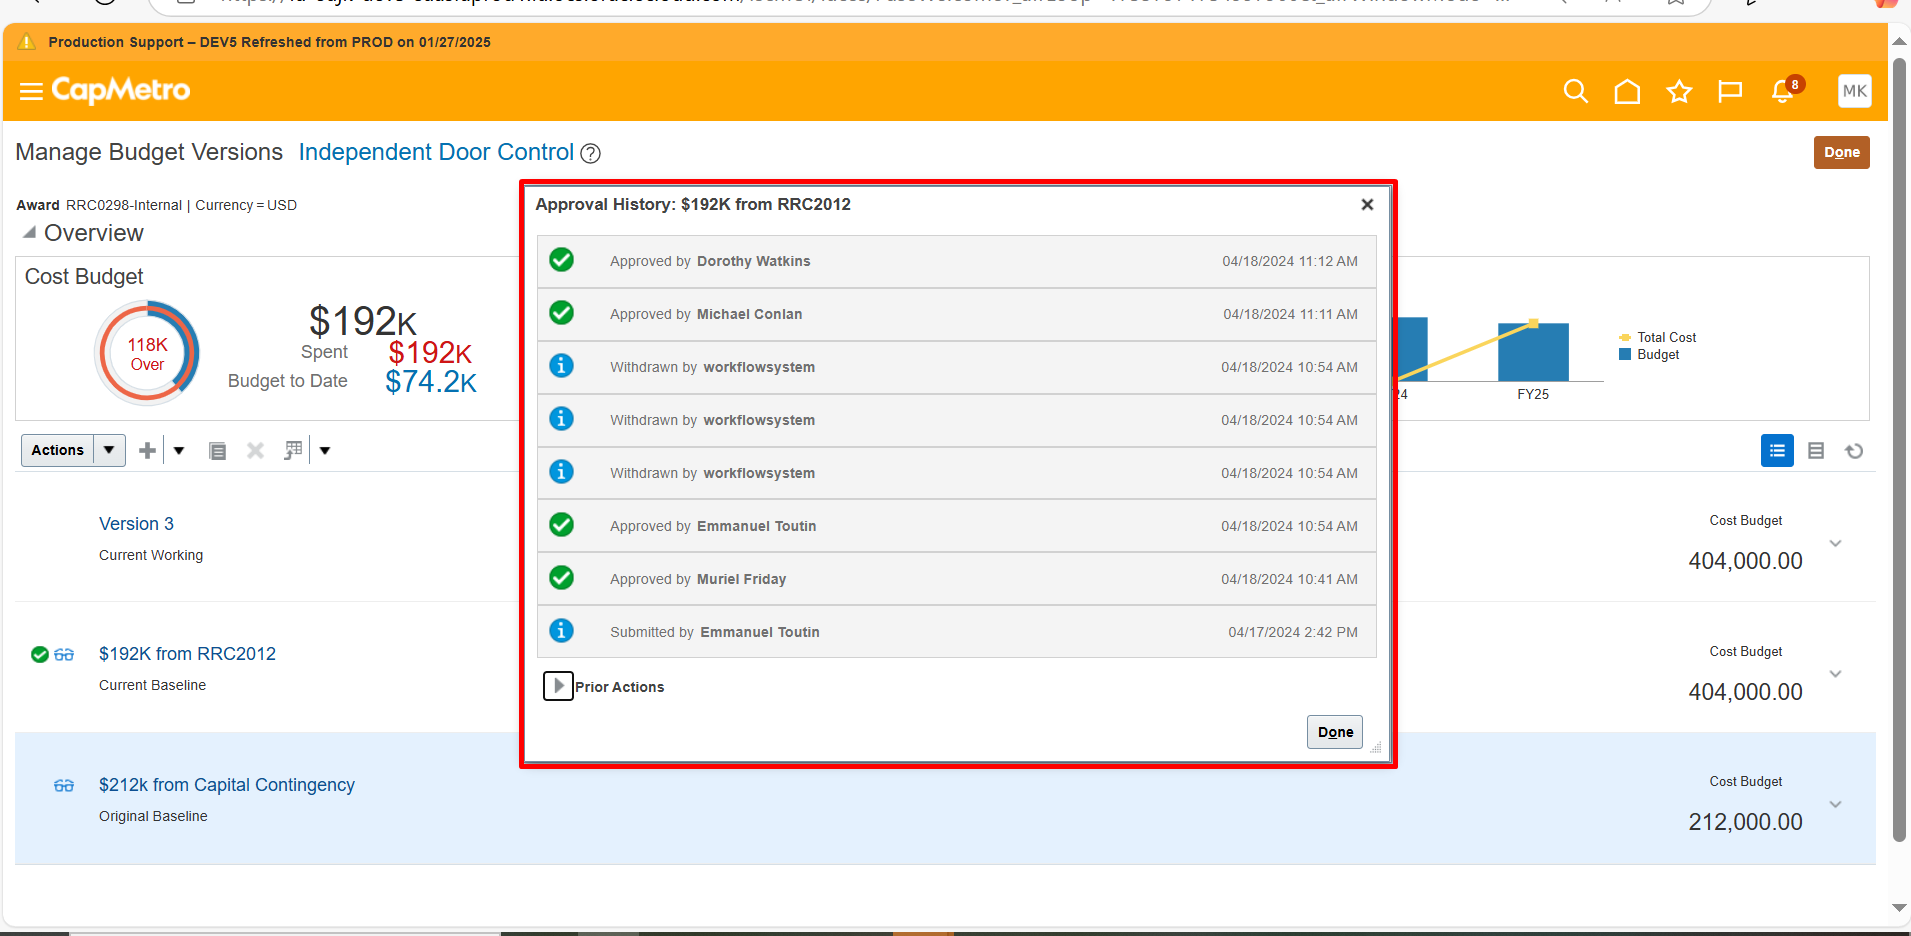The width and height of the screenshot is (1911, 936).
Task: Click the duplicate version document icon
Action: [217, 451]
